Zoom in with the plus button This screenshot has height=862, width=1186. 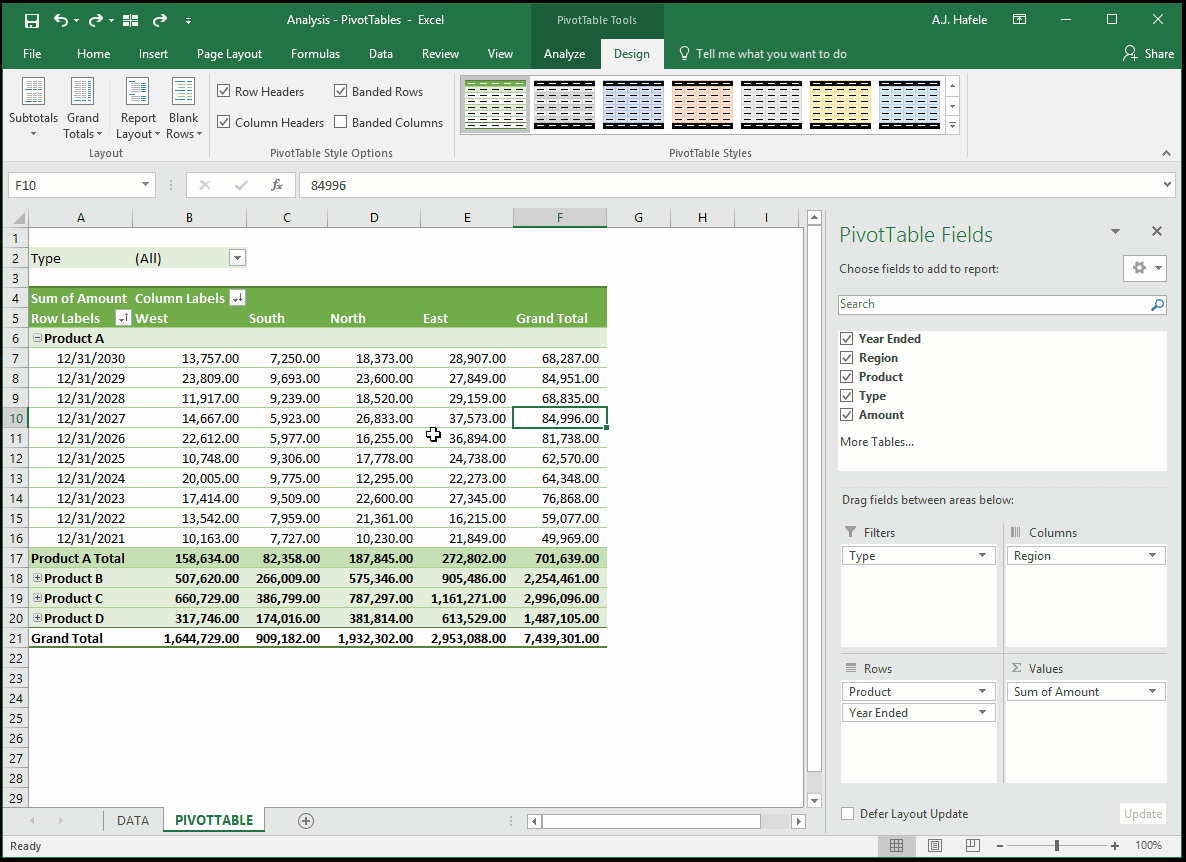[1115, 845]
